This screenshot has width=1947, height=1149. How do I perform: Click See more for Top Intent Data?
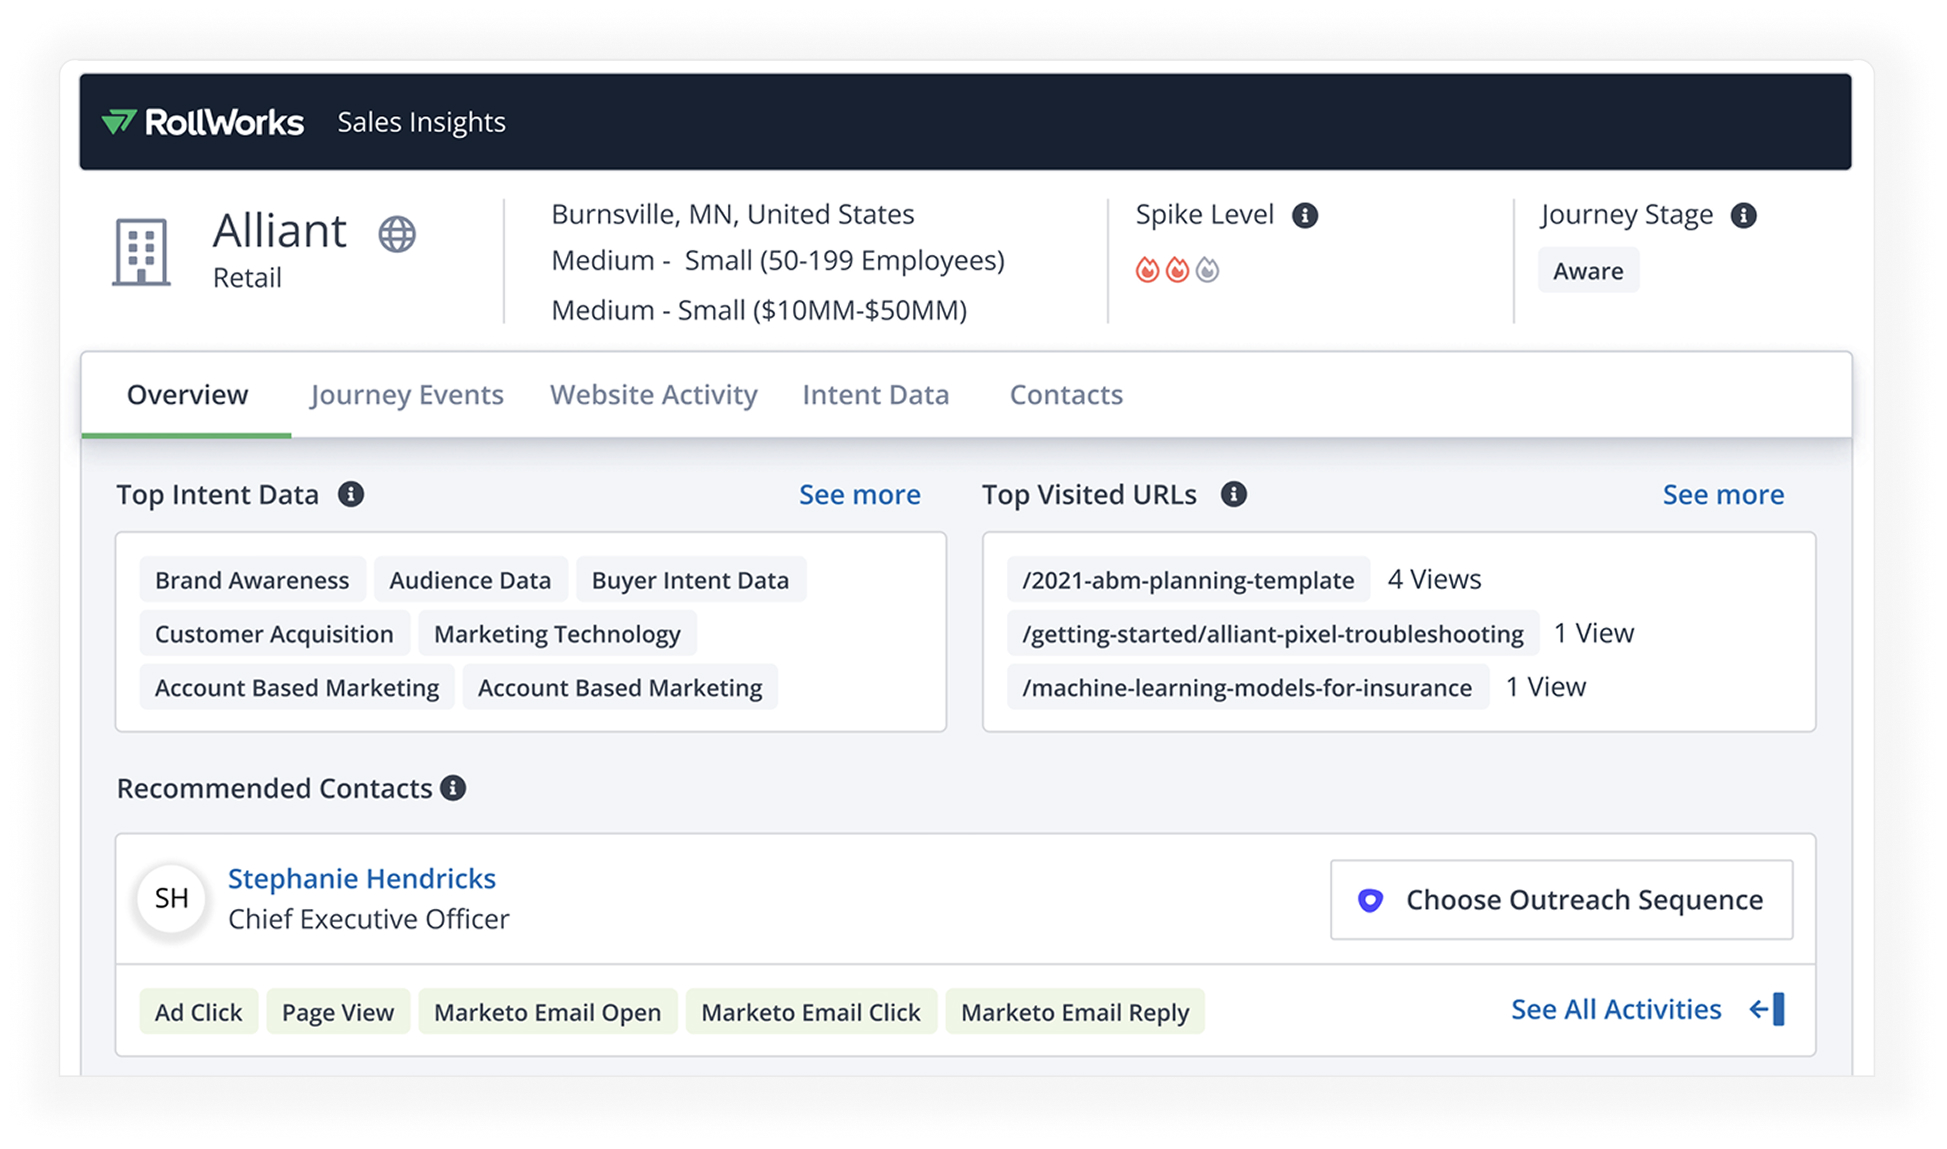click(x=860, y=494)
